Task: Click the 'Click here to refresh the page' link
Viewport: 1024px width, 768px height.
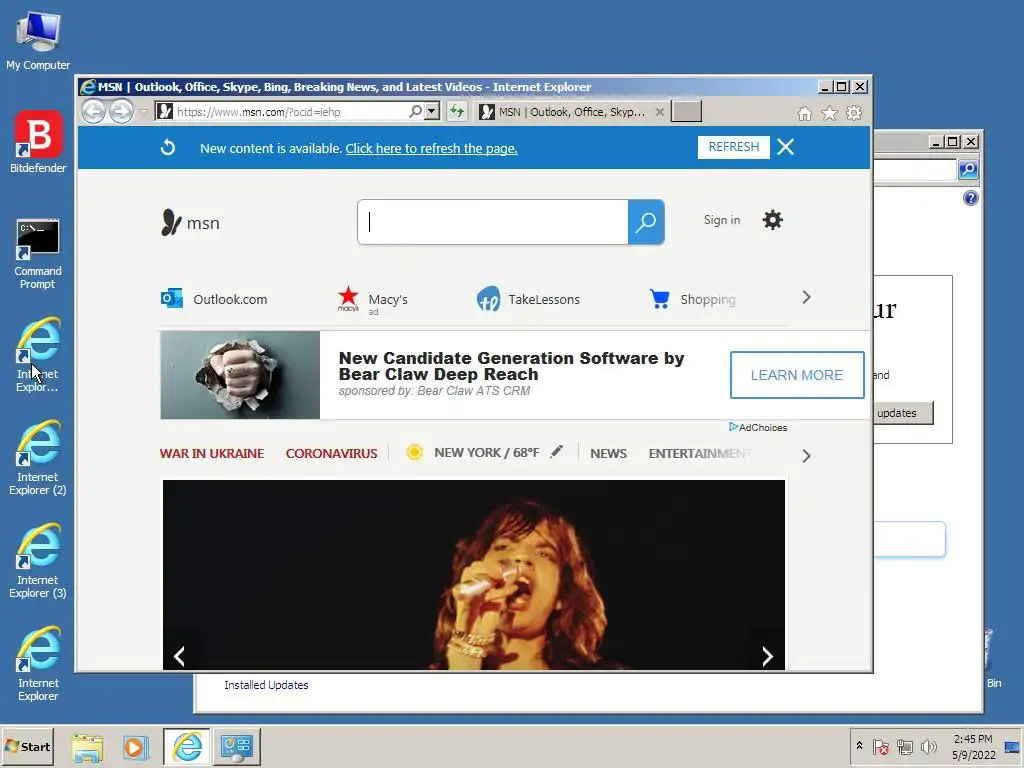Action: point(432,148)
